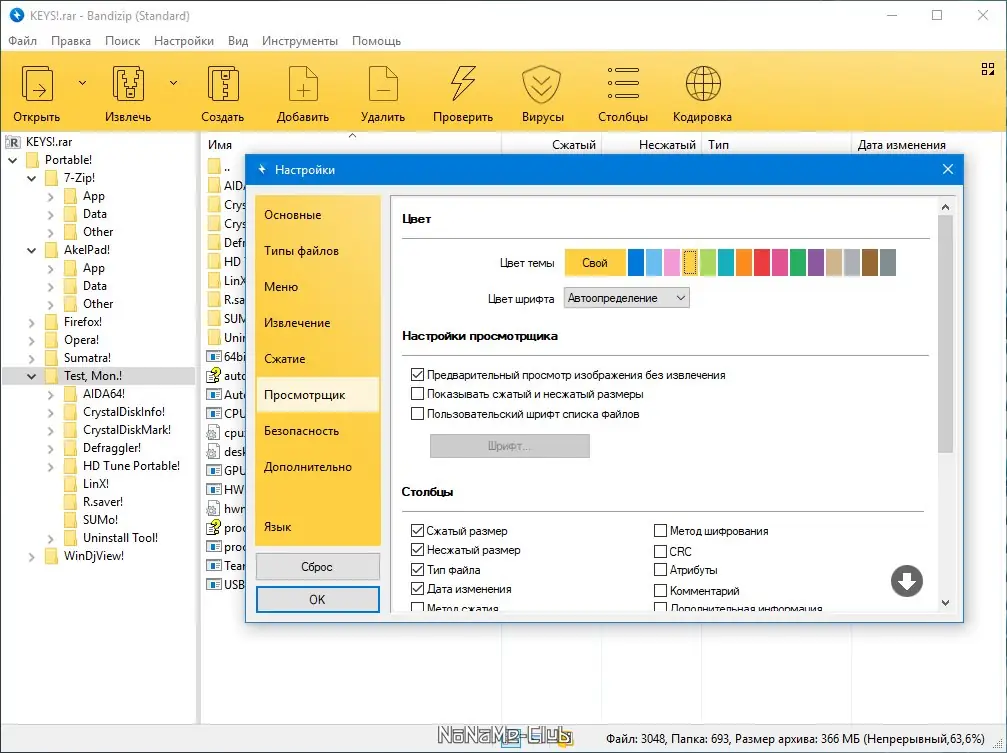Uncheck Тип файла column
This screenshot has height=753, width=1007.
417,570
